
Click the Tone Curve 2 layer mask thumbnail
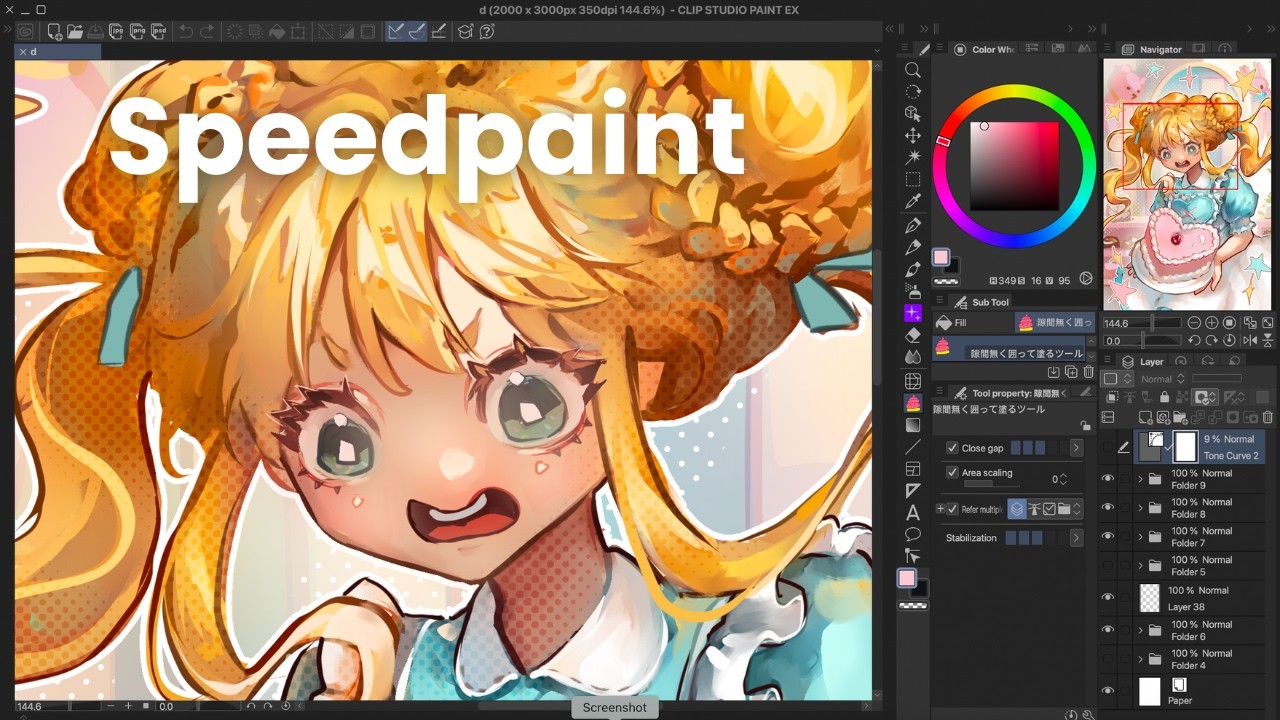click(x=1185, y=447)
